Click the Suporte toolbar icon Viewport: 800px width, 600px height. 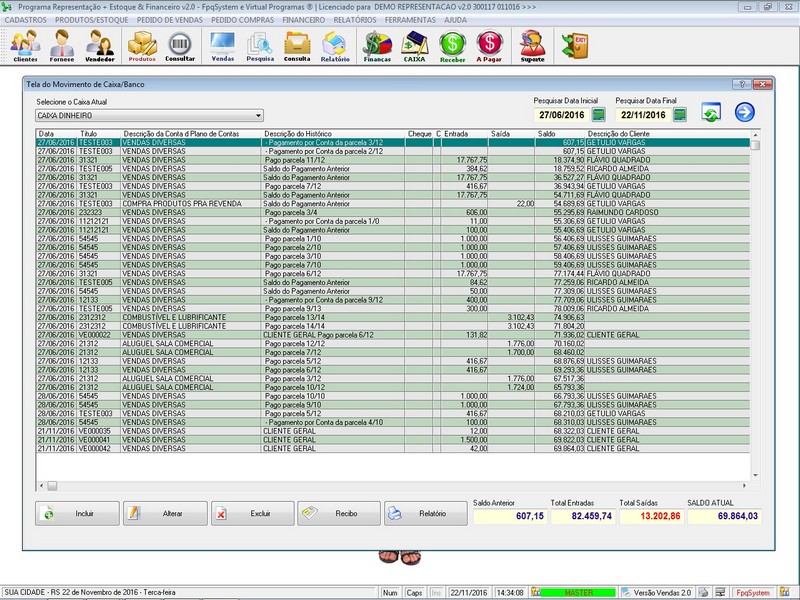click(x=533, y=46)
